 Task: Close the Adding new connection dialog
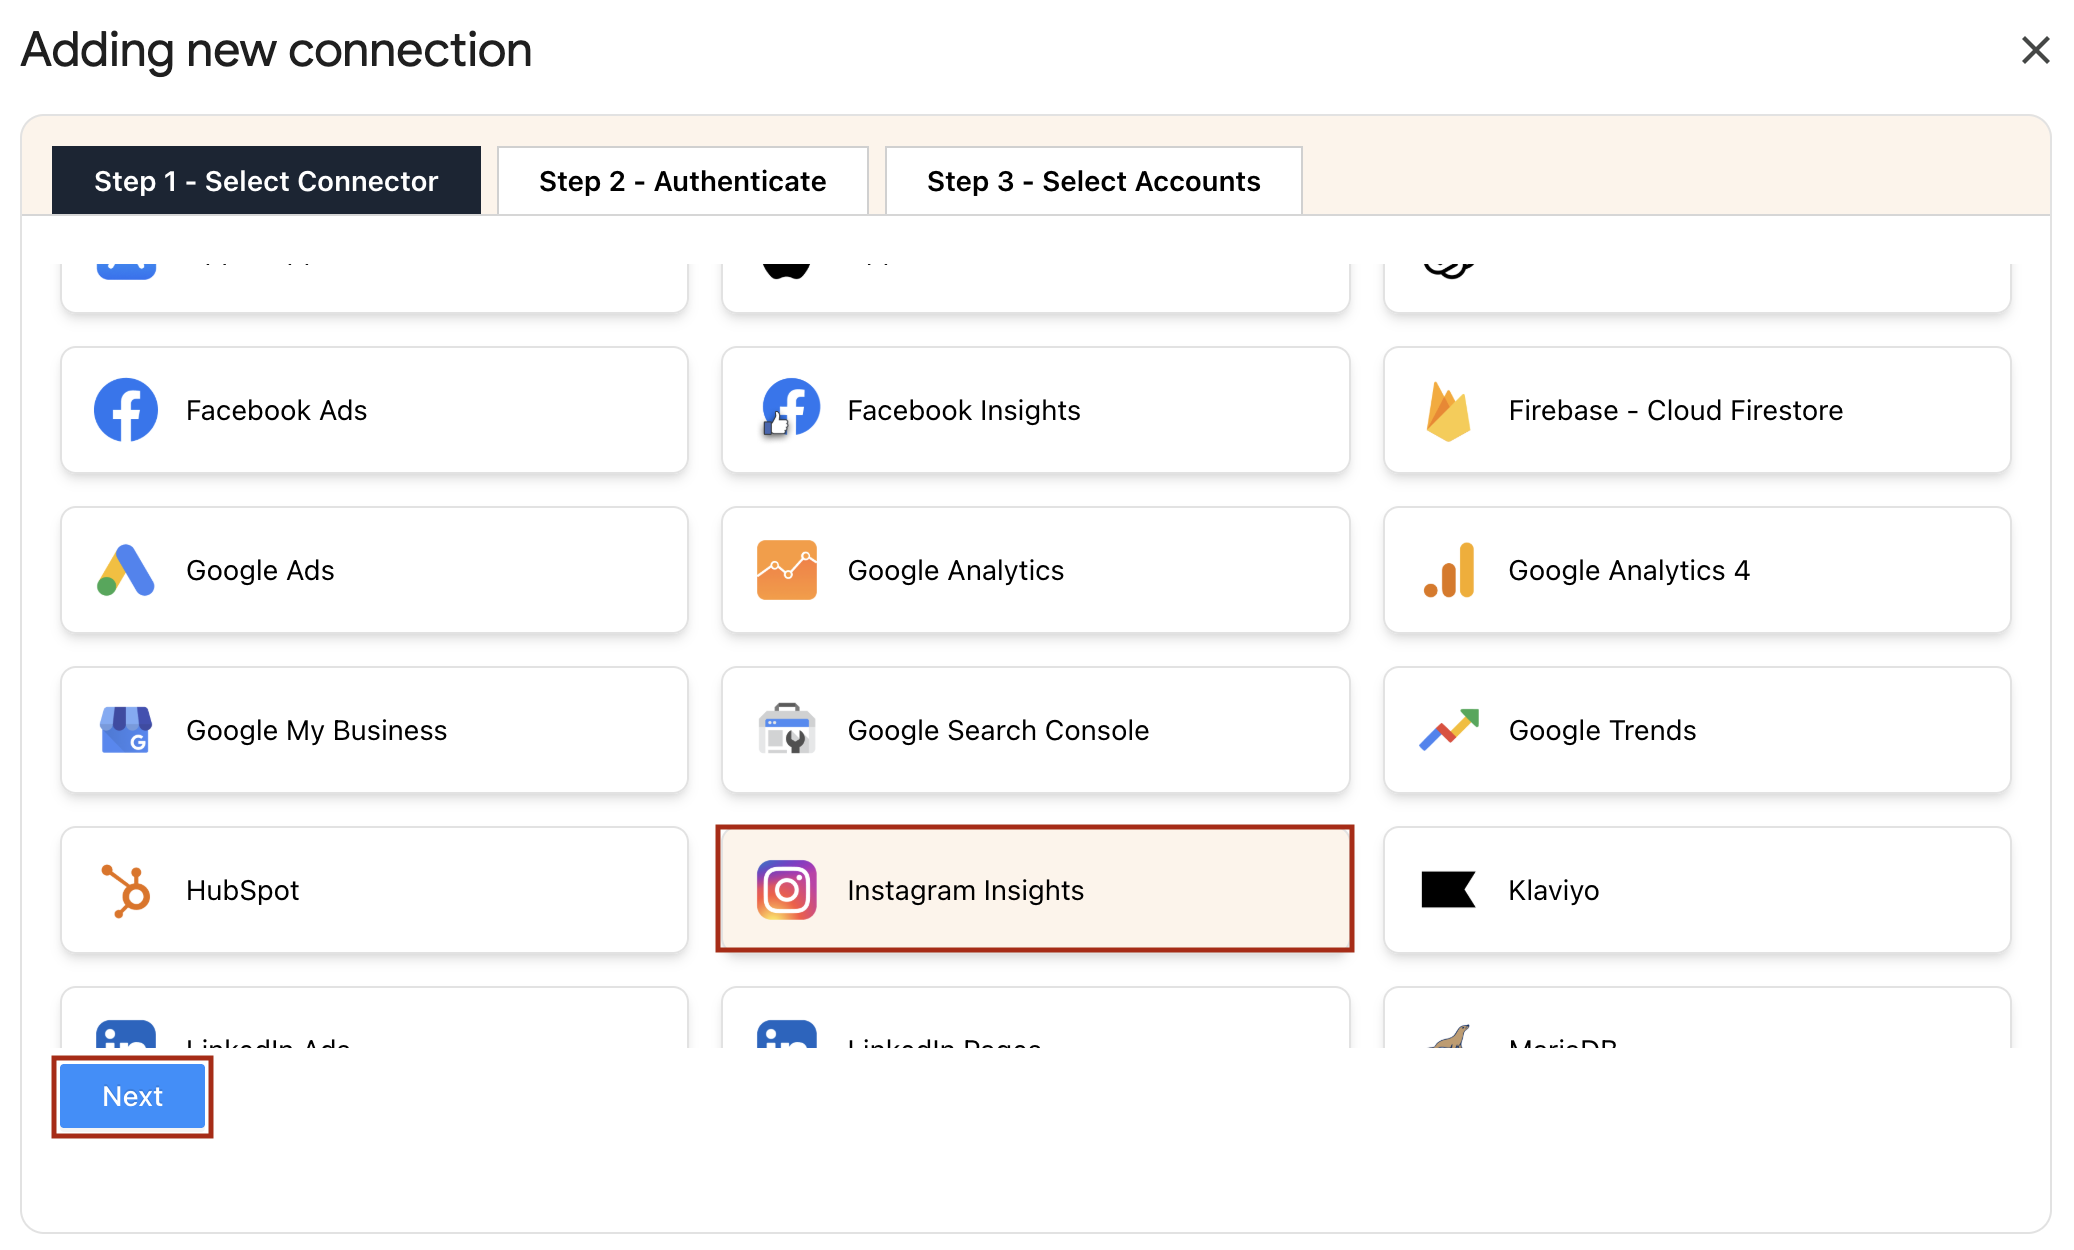2036,50
